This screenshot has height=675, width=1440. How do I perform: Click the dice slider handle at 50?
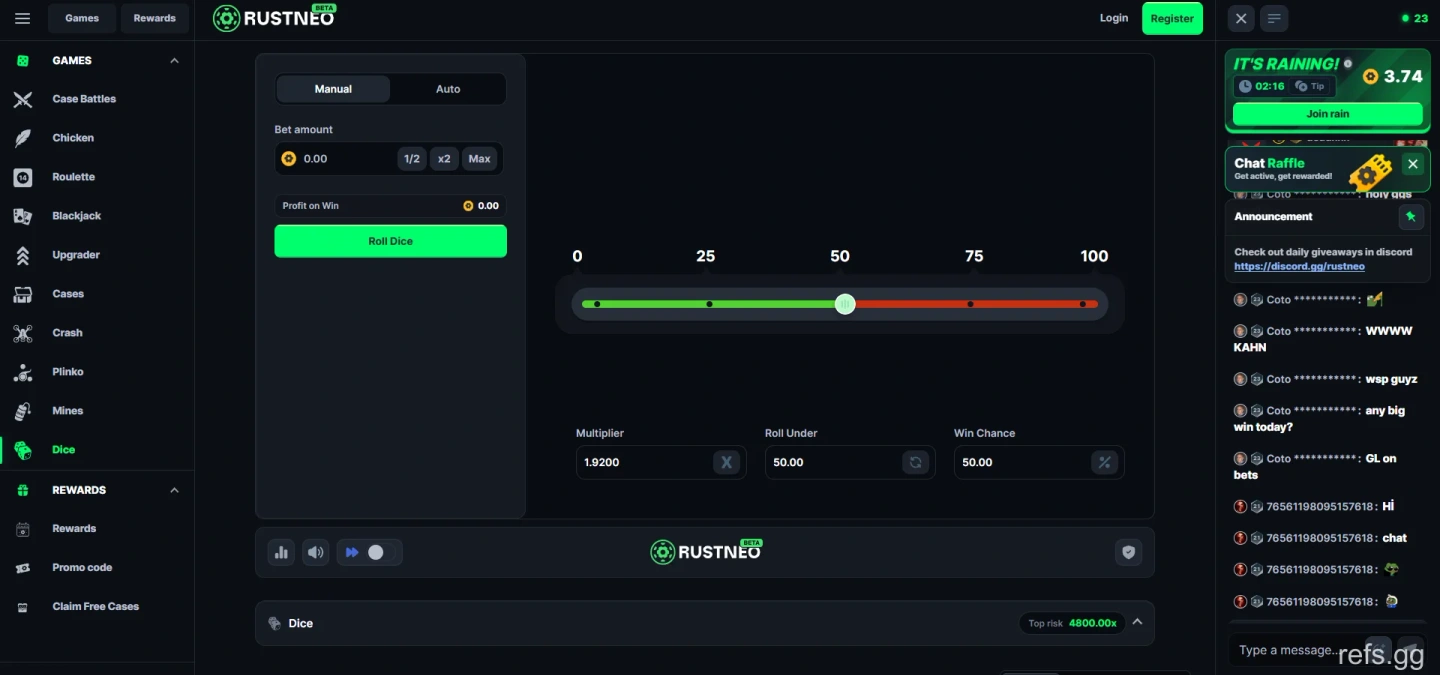tap(845, 304)
